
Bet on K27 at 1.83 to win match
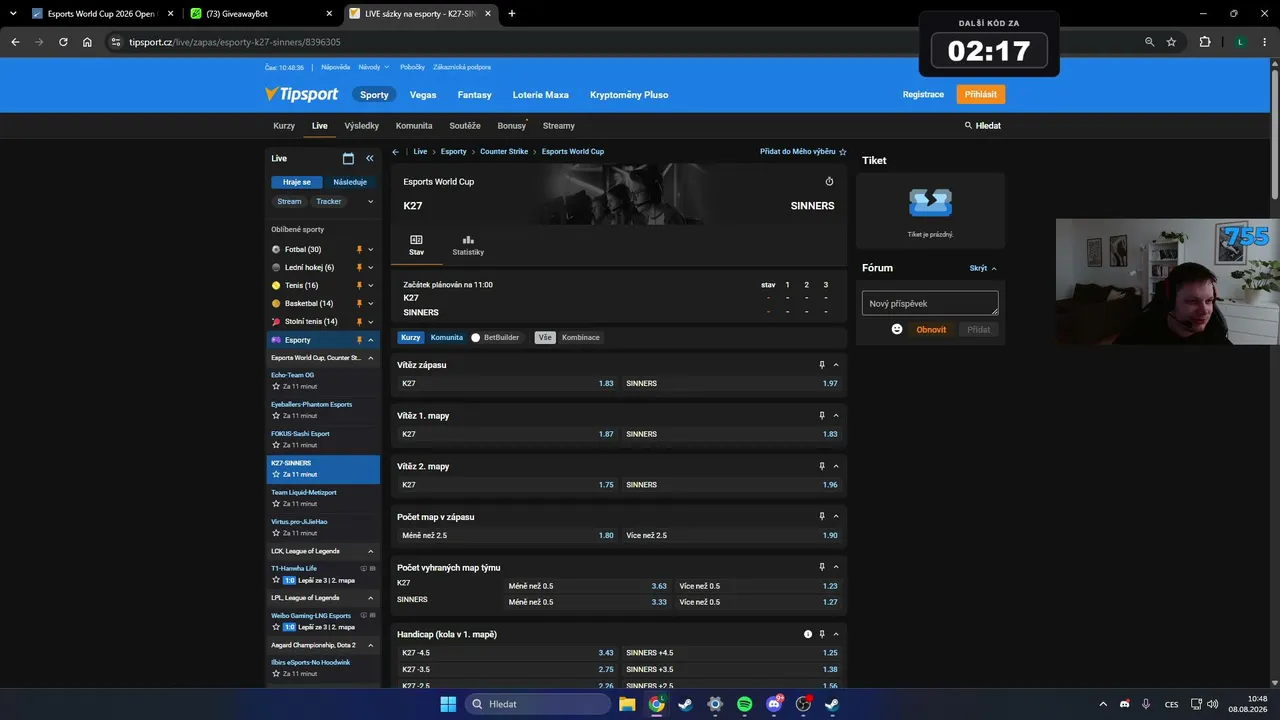coord(508,383)
